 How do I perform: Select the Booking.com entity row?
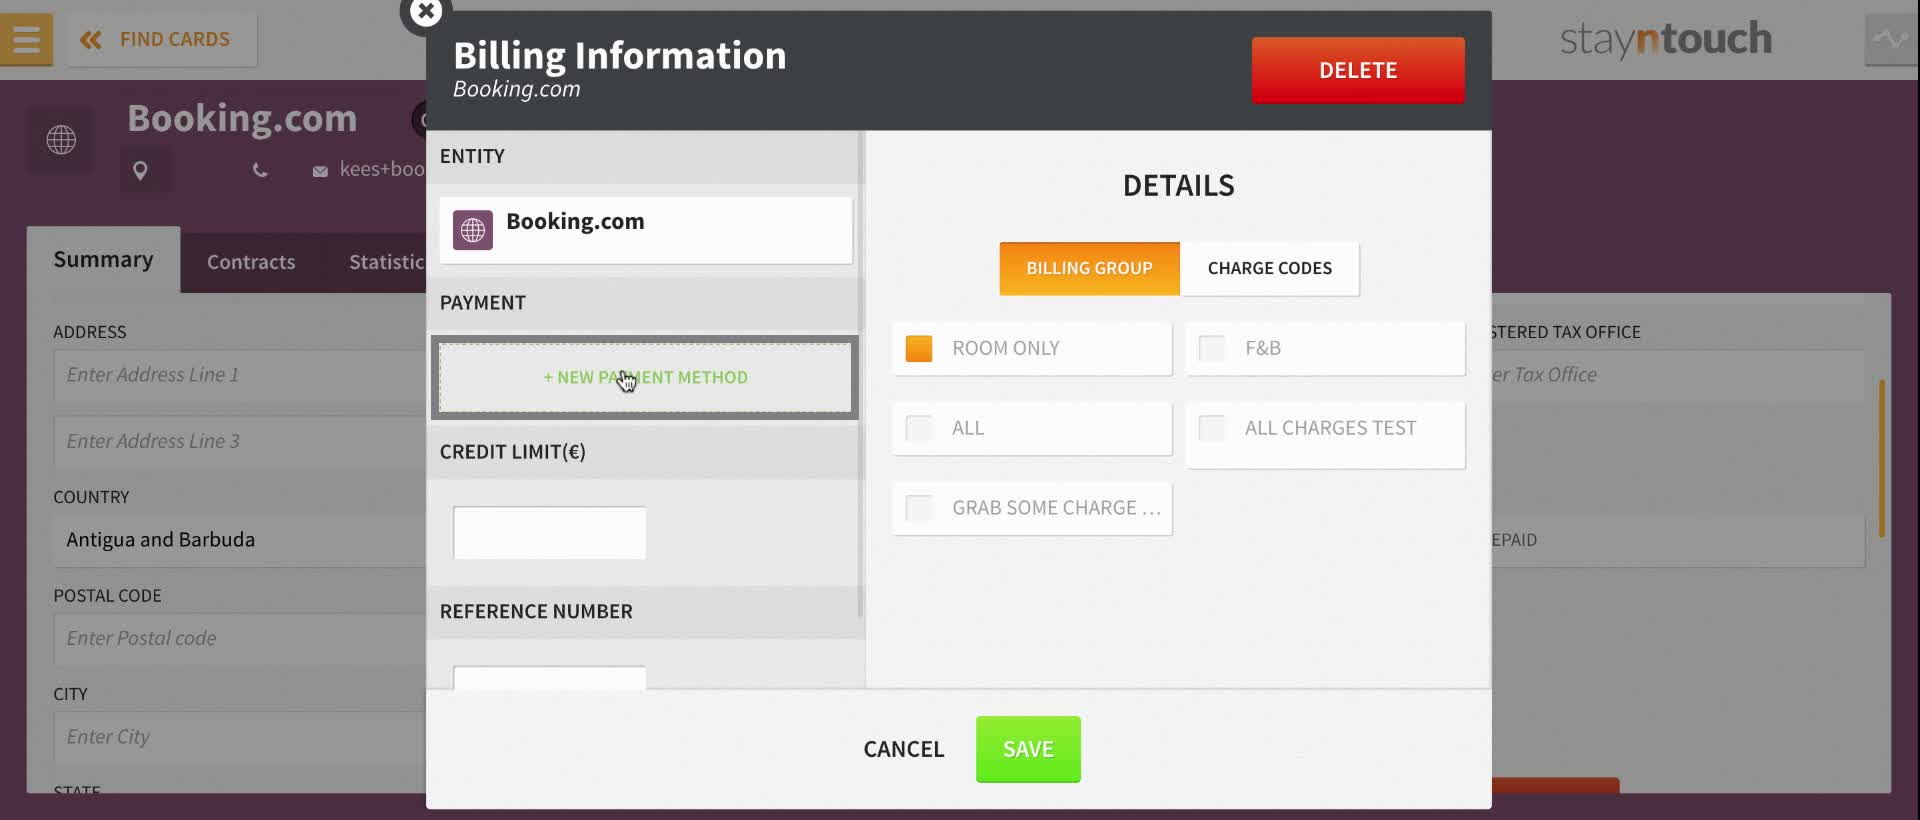point(645,230)
